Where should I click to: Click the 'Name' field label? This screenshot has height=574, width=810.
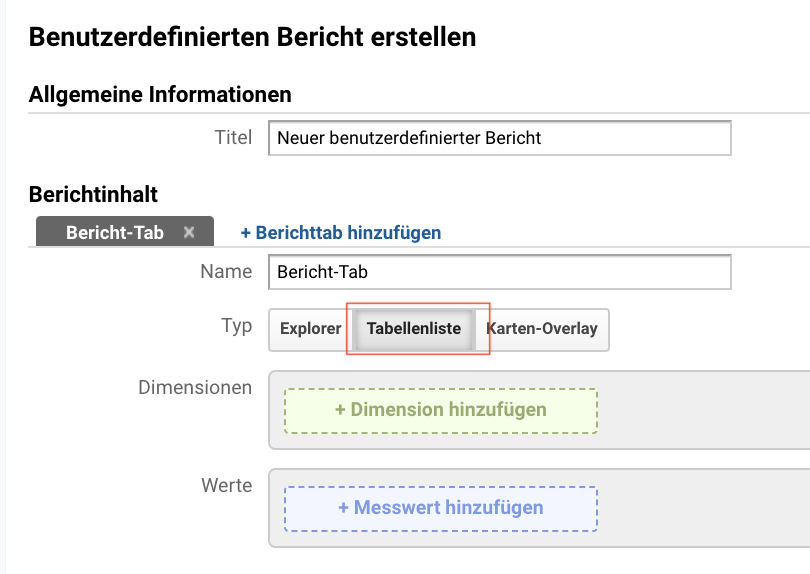tap(226, 271)
